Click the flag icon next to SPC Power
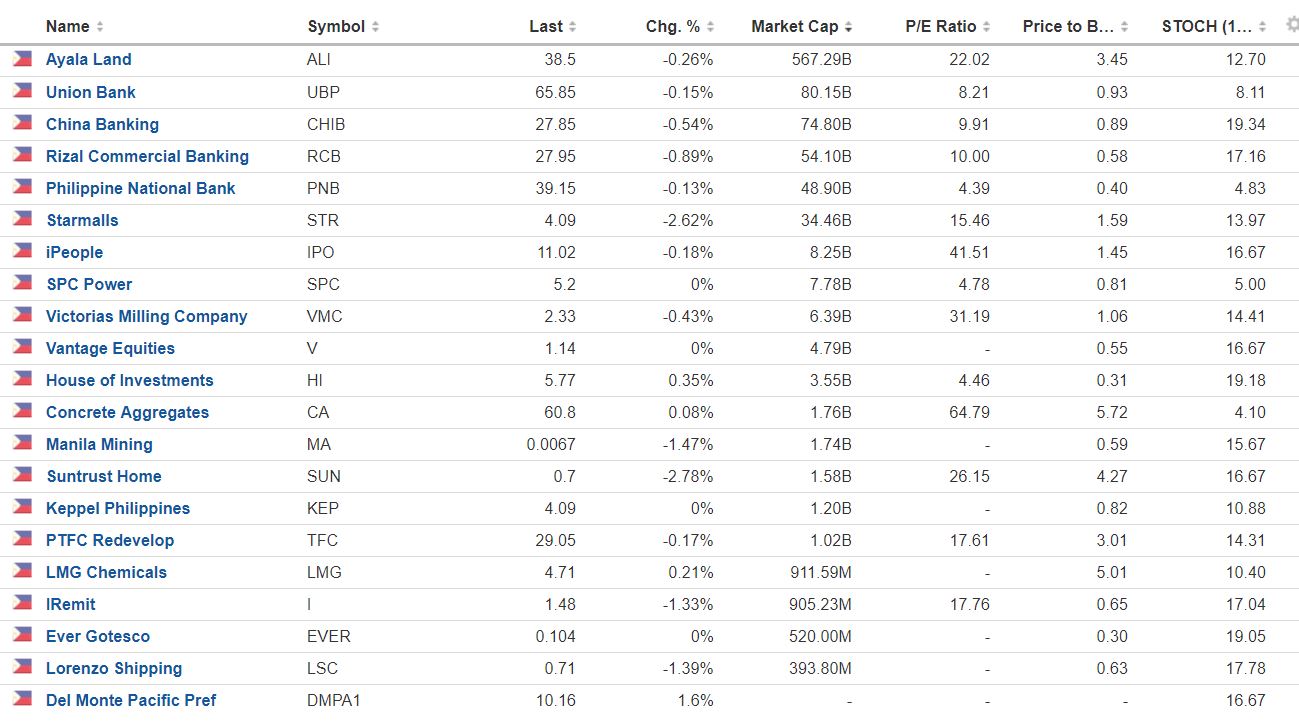This screenshot has width=1299, height=721. click(x=19, y=283)
